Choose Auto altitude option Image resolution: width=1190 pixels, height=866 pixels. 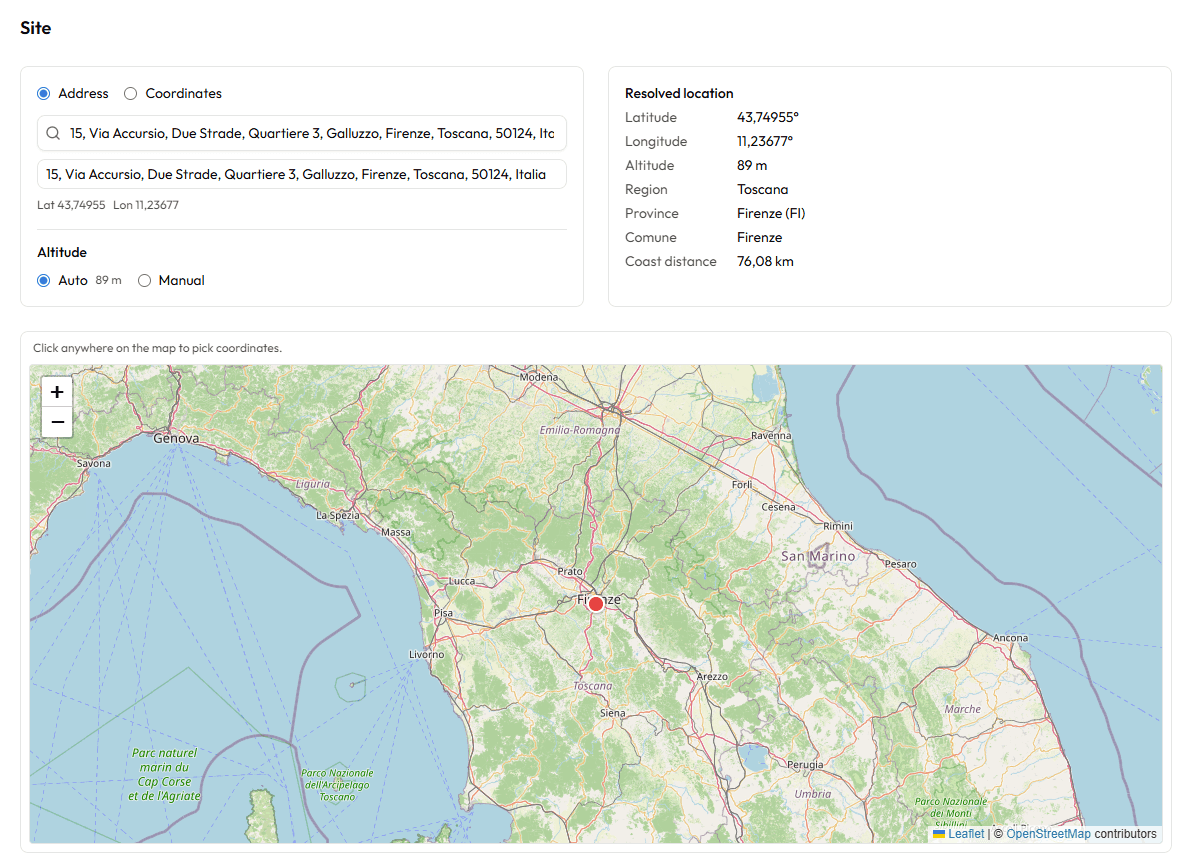(44, 281)
